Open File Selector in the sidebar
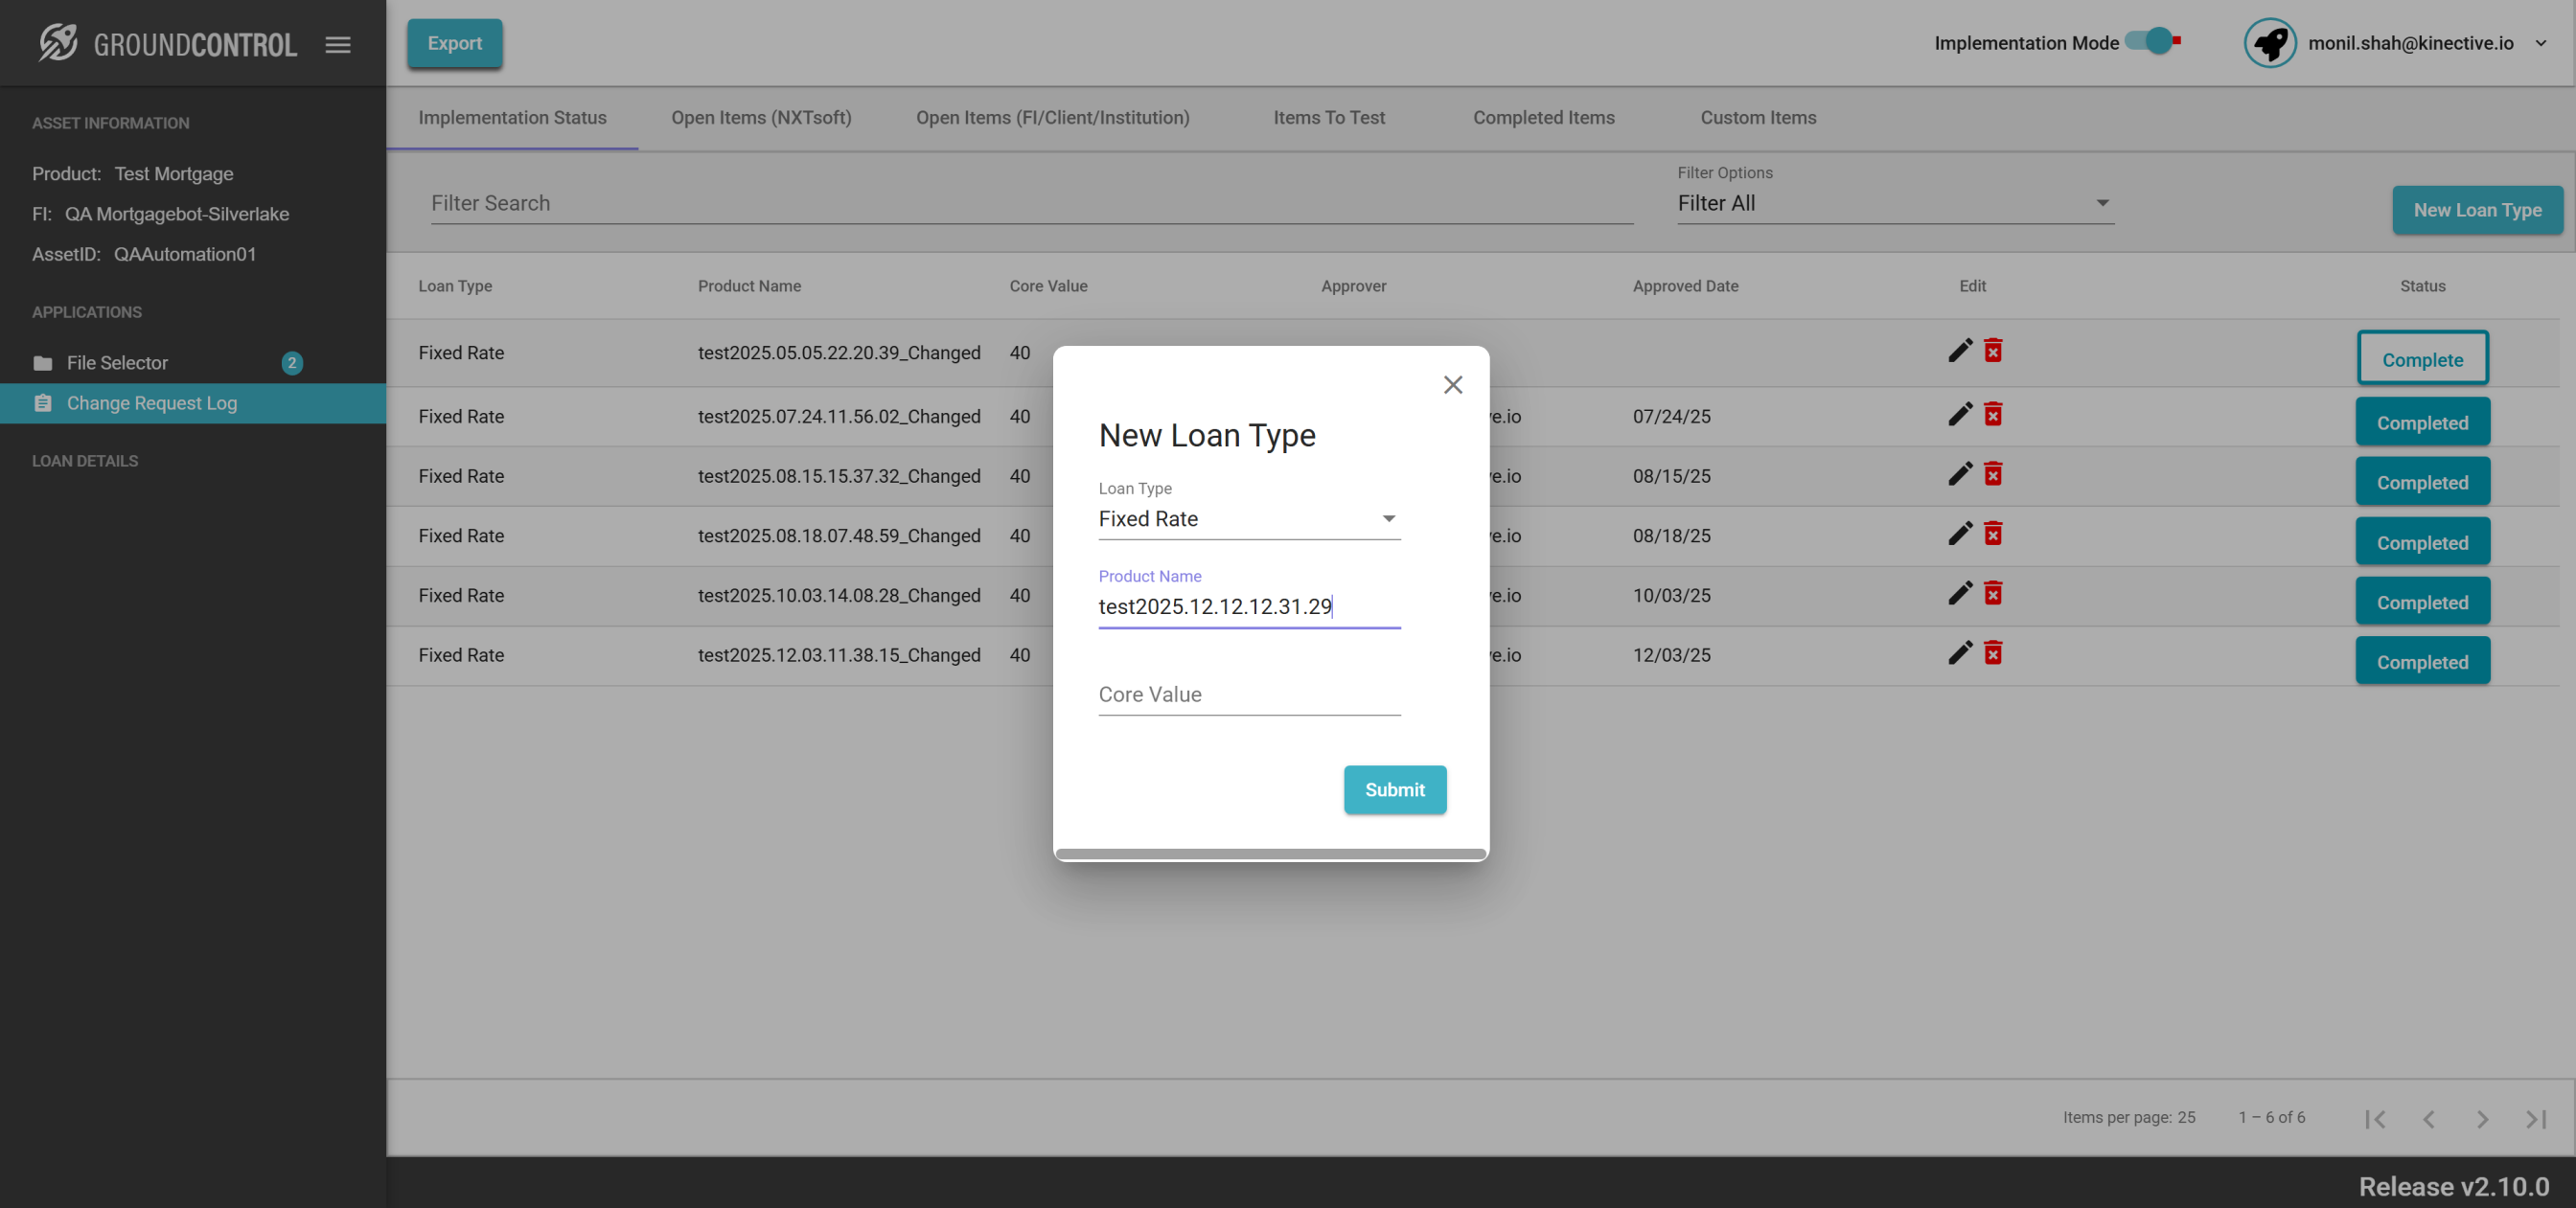This screenshot has width=2576, height=1208. pyautogui.click(x=117, y=363)
